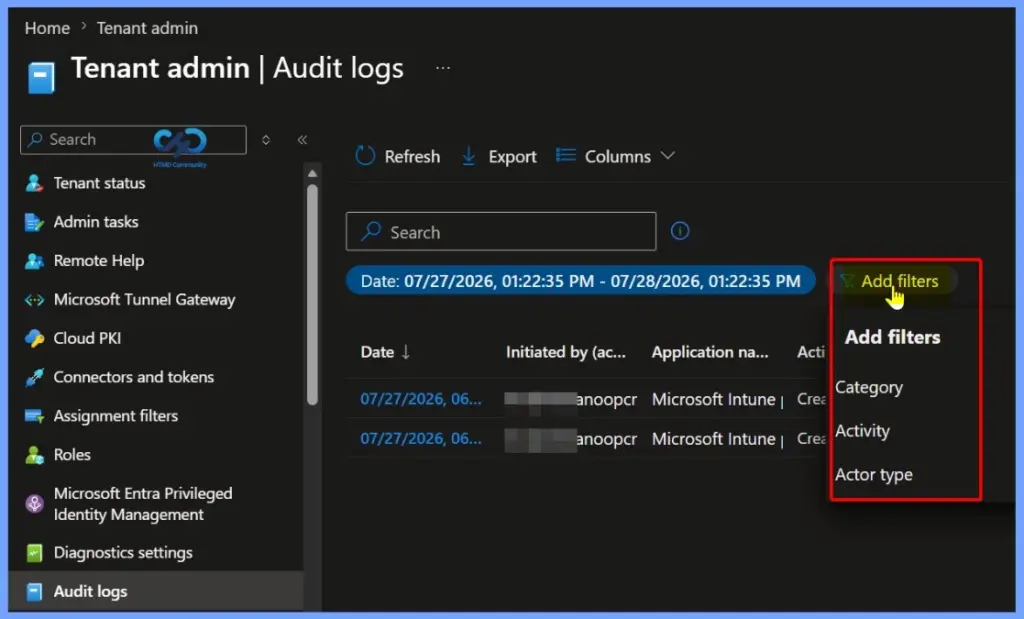
Task: Click the Date range filter pill
Action: [x=581, y=281]
